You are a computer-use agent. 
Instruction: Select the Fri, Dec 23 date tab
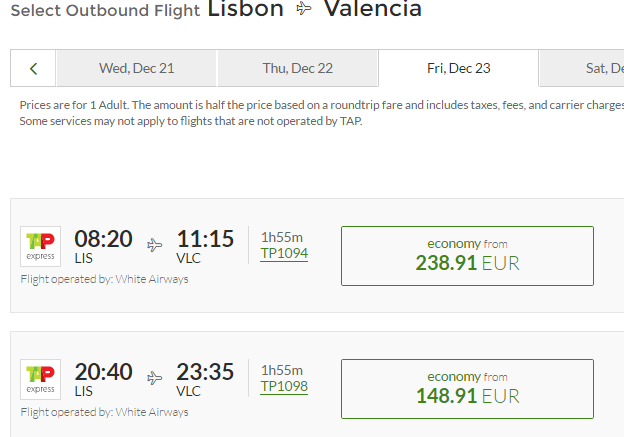coord(458,69)
